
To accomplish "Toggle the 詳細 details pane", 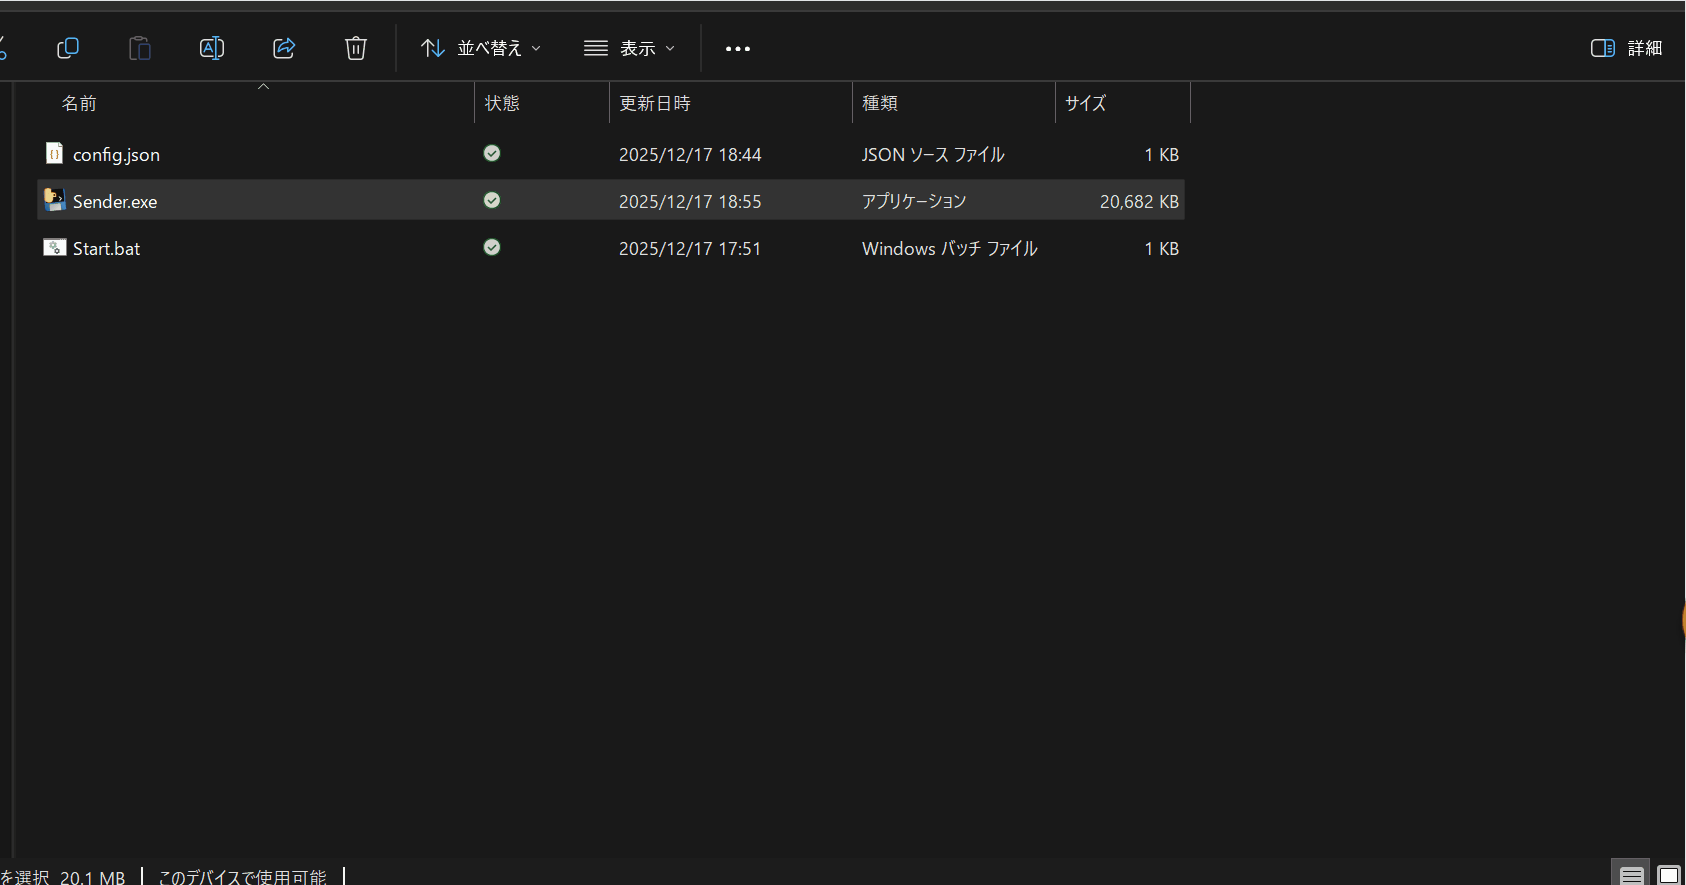I will pyautogui.click(x=1626, y=48).
